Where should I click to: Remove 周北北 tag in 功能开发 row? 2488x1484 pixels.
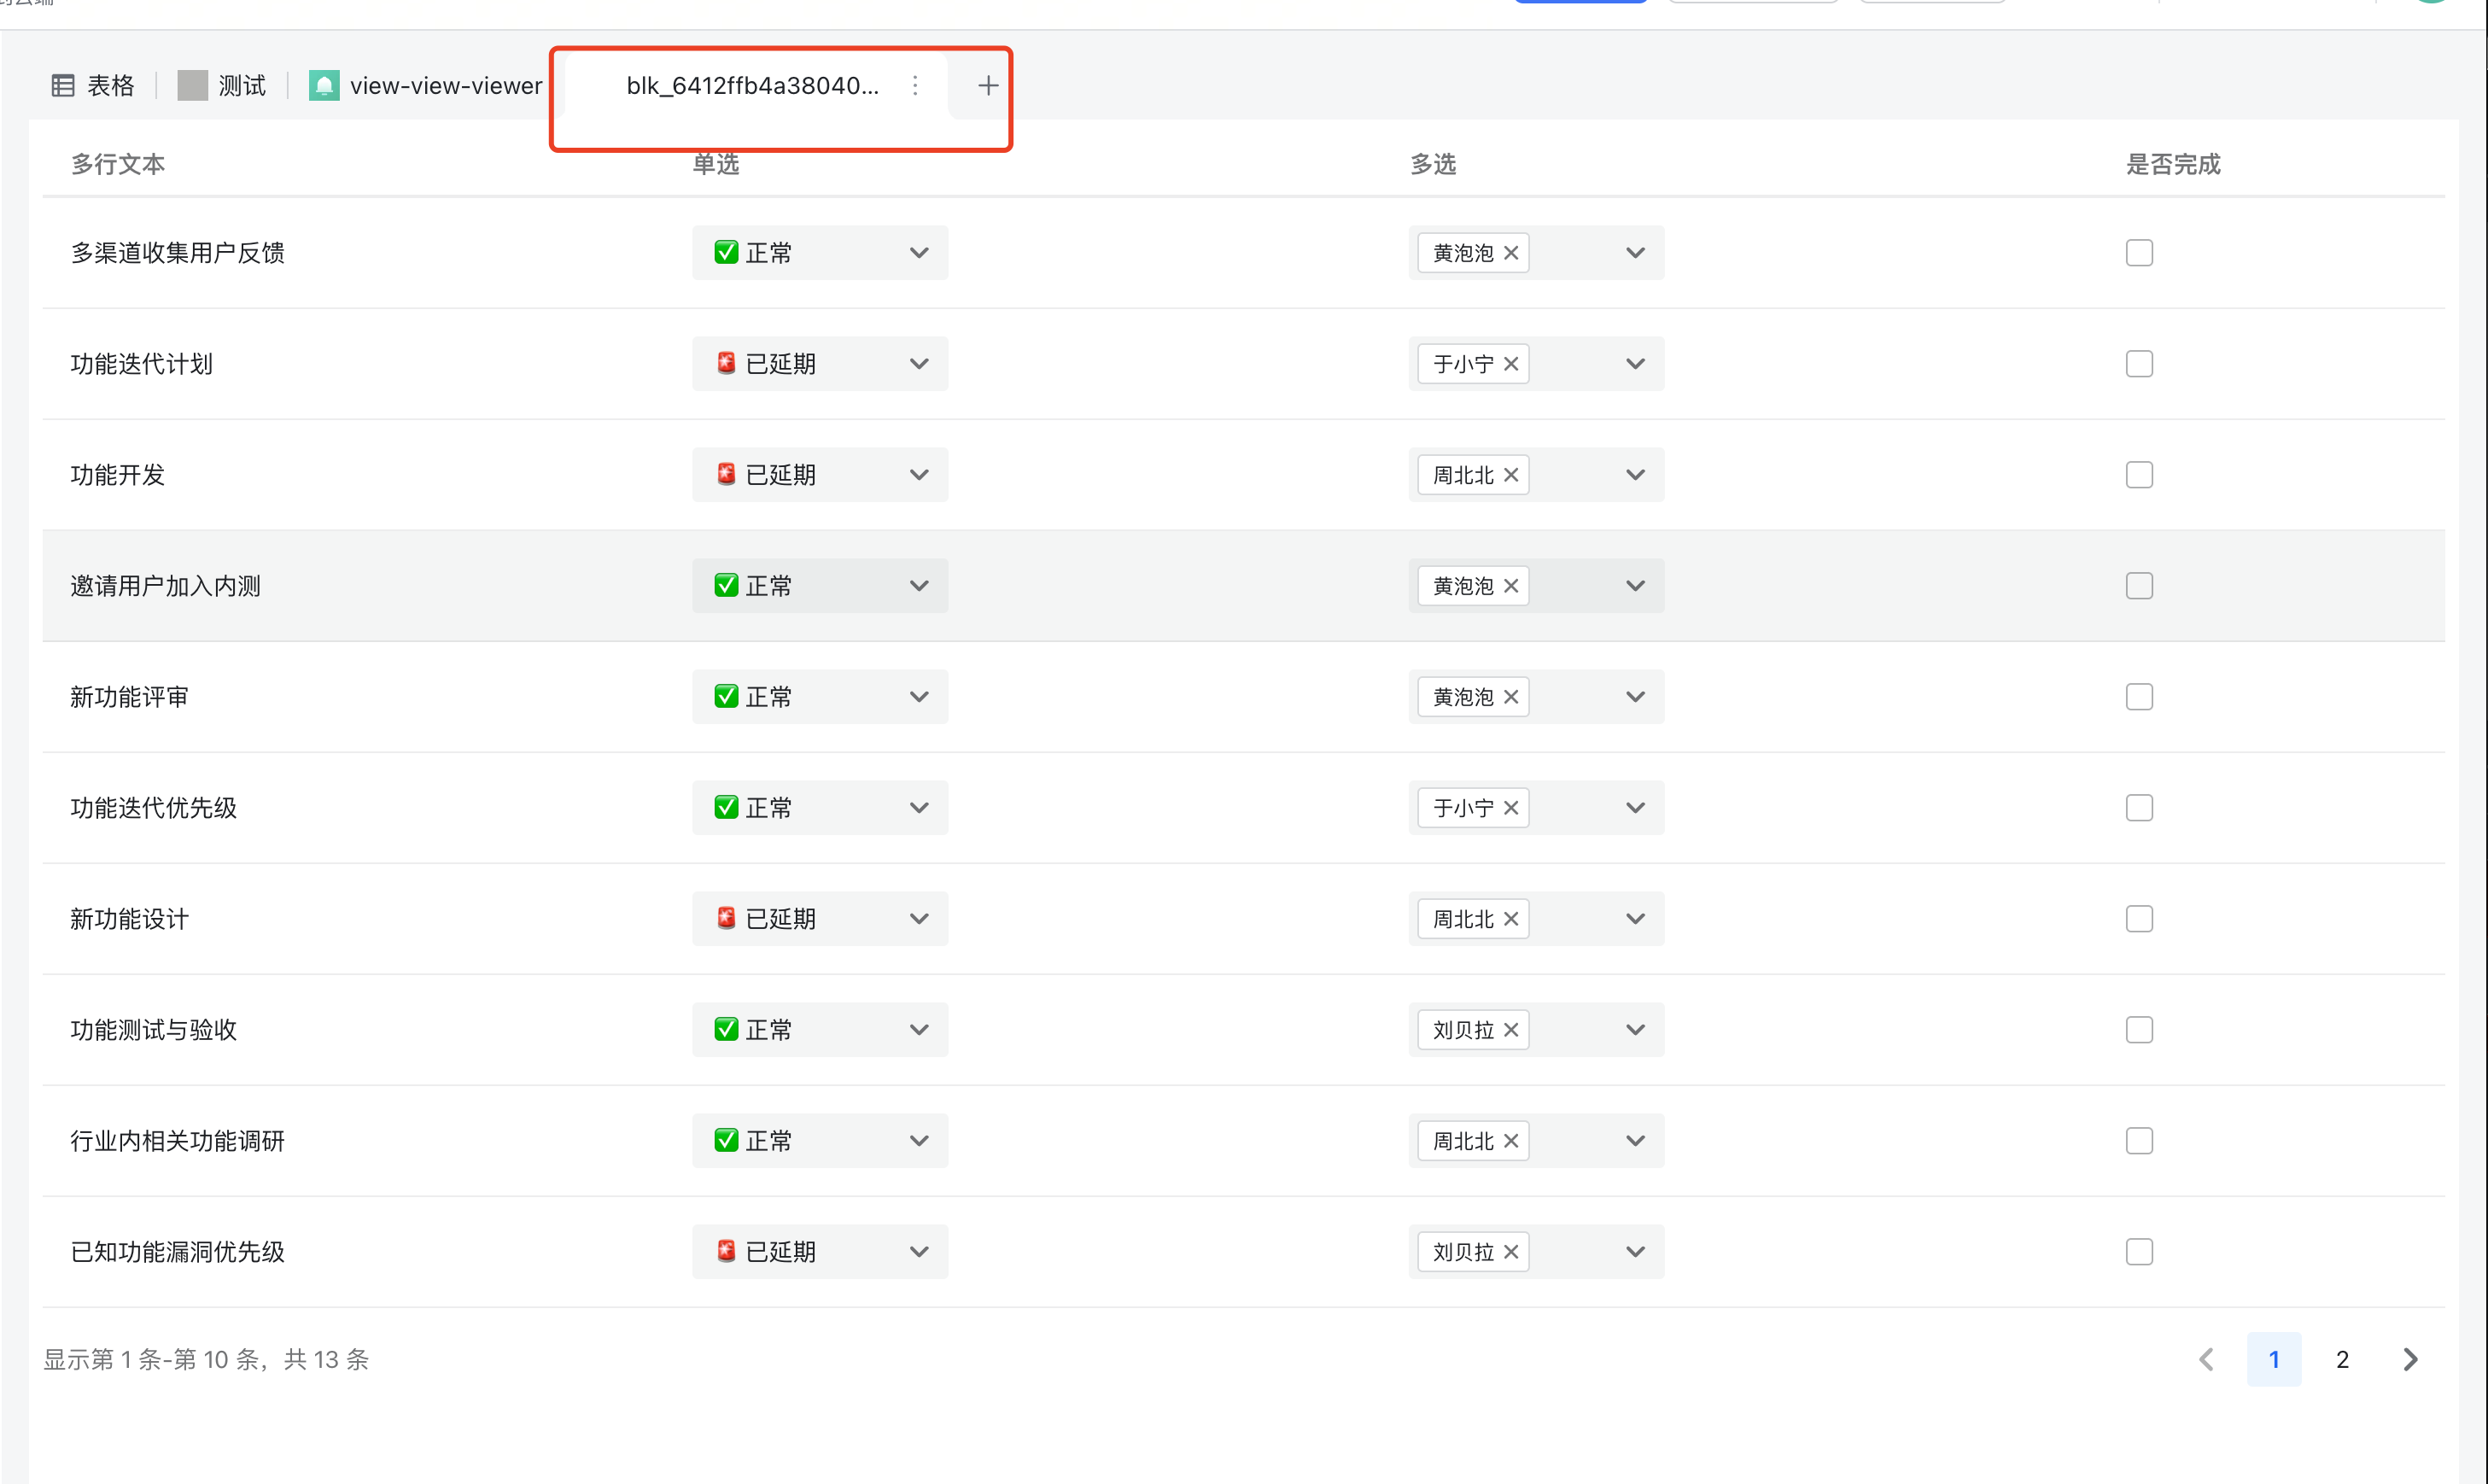[x=1511, y=475]
